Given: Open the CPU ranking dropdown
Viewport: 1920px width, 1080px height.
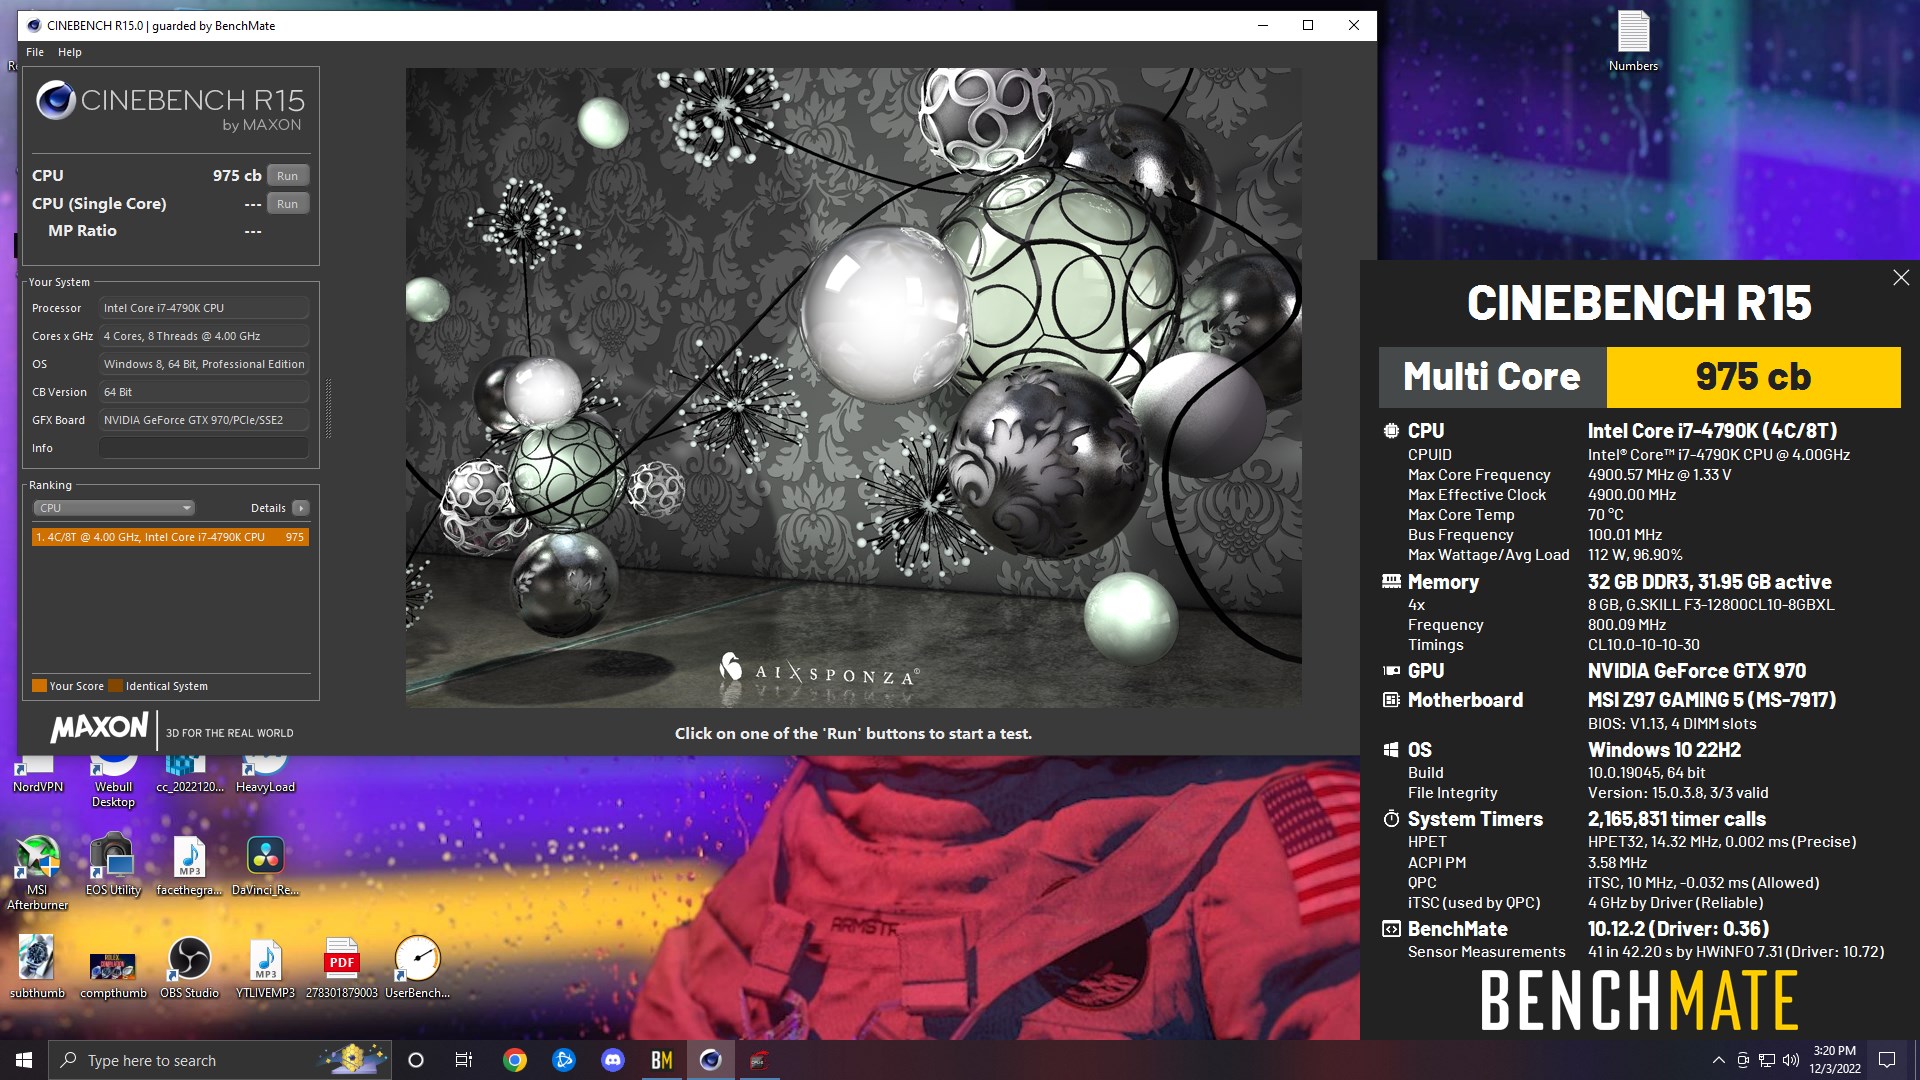Looking at the screenshot, I should point(114,508).
